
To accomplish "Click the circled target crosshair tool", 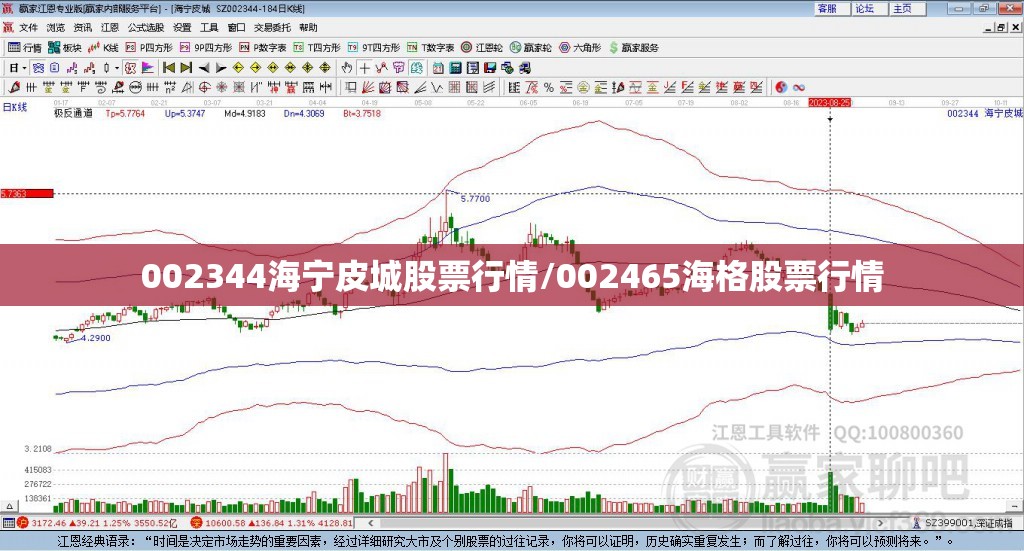I will (204, 87).
